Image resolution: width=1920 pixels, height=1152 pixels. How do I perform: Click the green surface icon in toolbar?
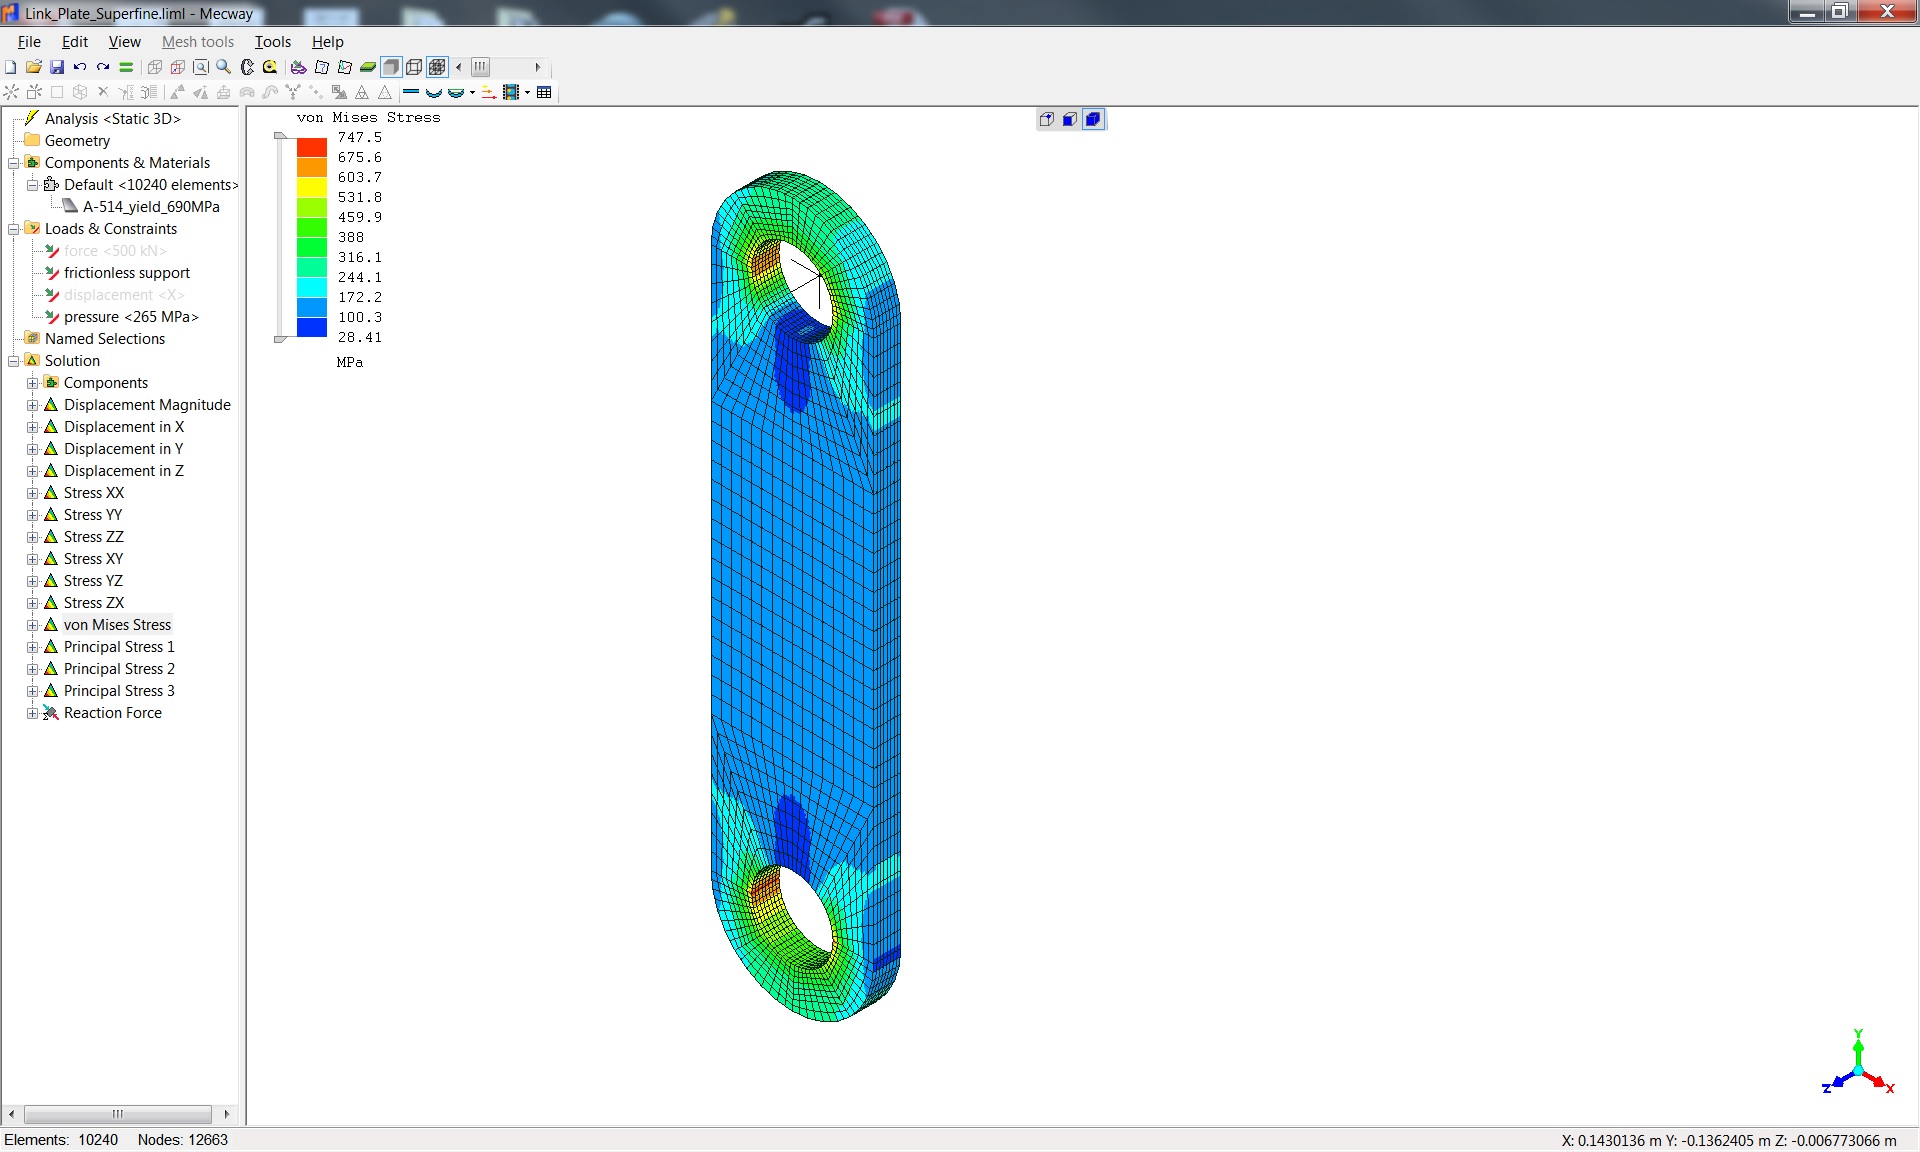[368, 67]
